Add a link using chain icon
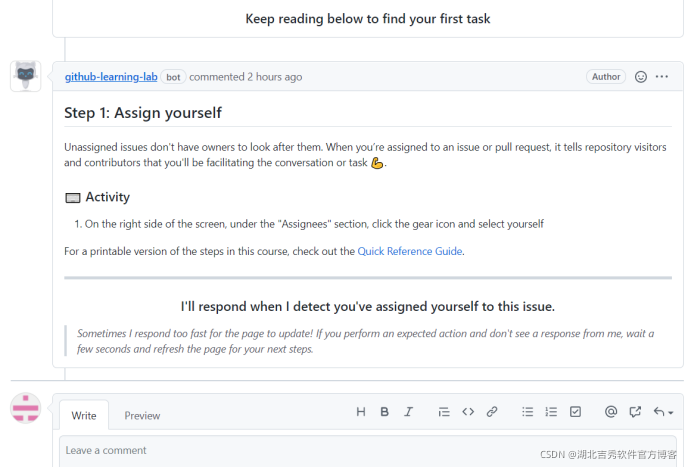Viewport: 692px width, 468px height. 492,412
